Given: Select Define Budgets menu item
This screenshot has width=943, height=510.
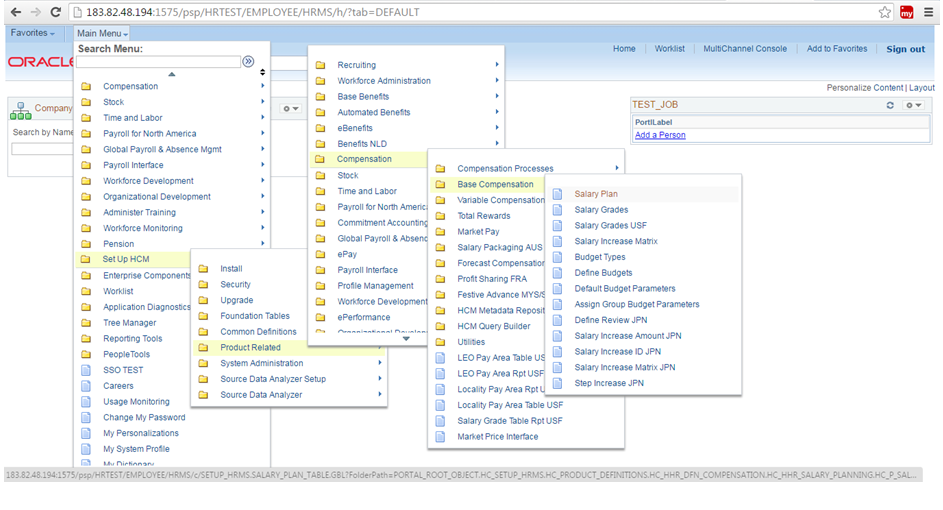Looking at the screenshot, I should point(603,272).
